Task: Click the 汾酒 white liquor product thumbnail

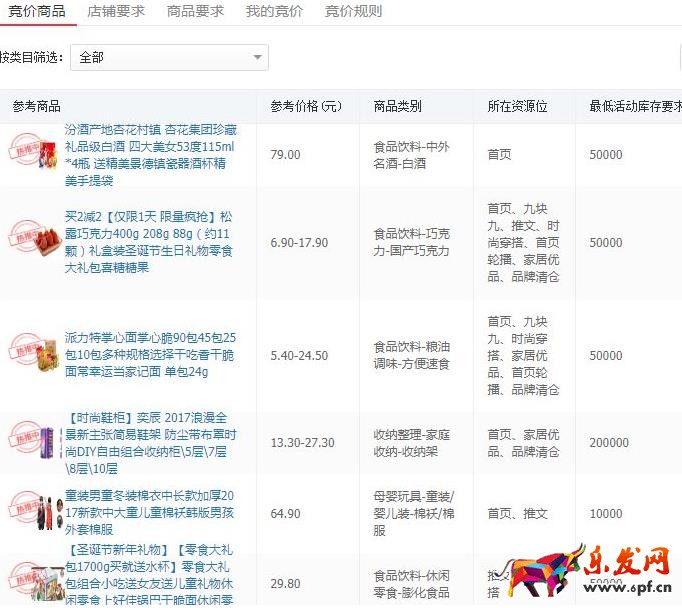Action: click(x=32, y=153)
